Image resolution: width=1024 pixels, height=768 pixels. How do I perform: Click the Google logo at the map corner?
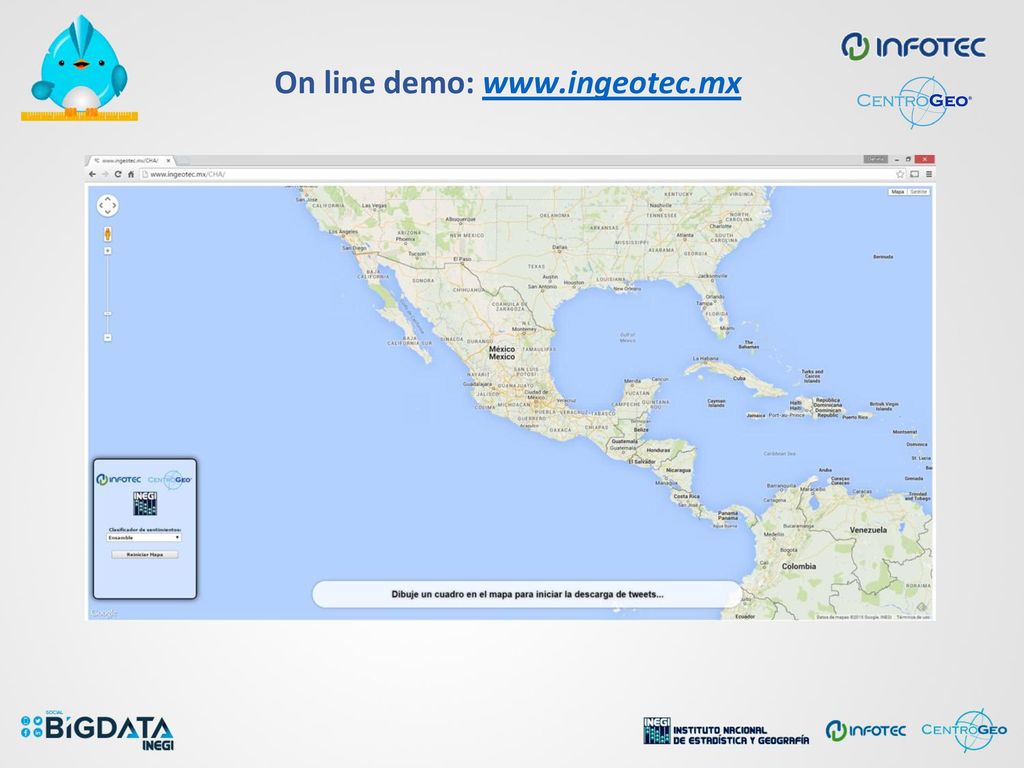point(103,613)
